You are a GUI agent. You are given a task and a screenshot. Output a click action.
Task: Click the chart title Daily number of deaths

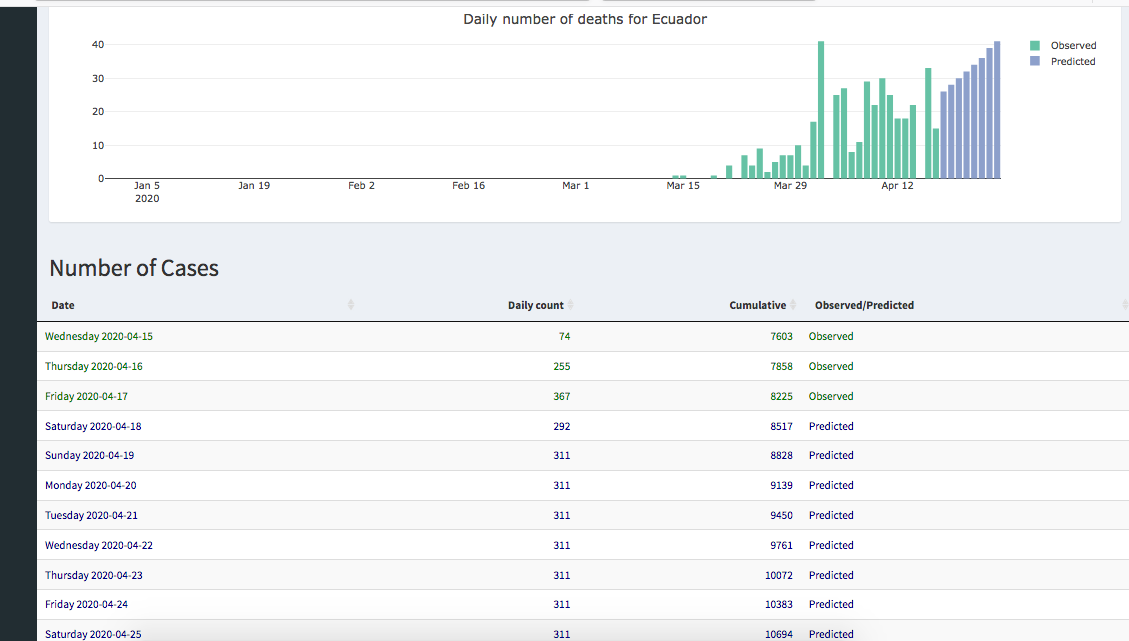click(585, 20)
